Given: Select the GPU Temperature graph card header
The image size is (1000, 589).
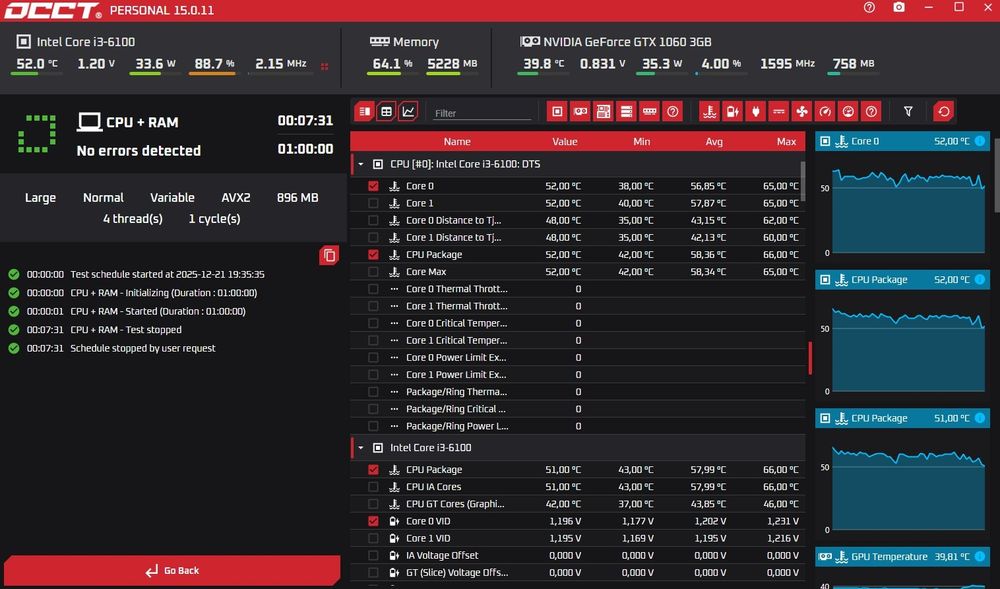Looking at the screenshot, I should coord(902,556).
